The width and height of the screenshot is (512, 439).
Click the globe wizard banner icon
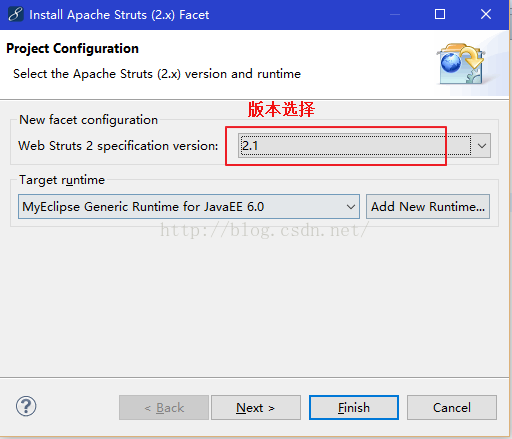pyautogui.click(x=460, y=64)
